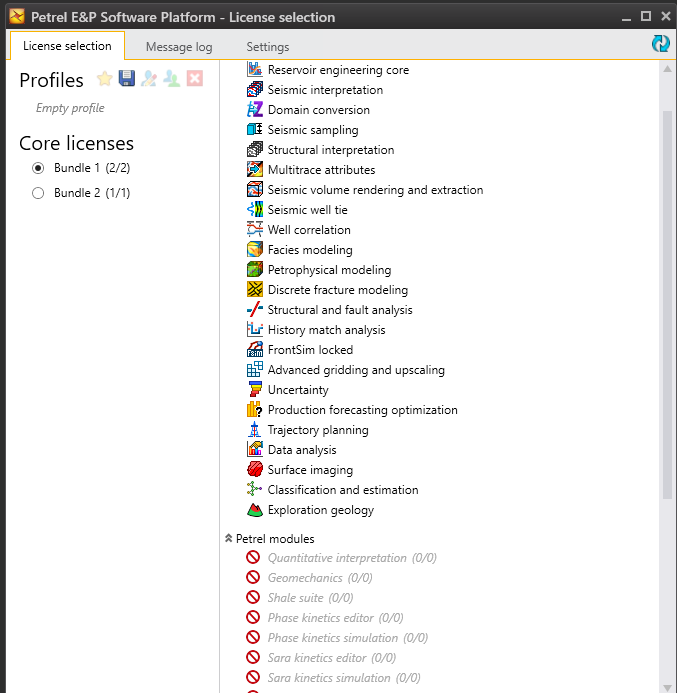Click the Seismic well tie label

[x=308, y=209]
